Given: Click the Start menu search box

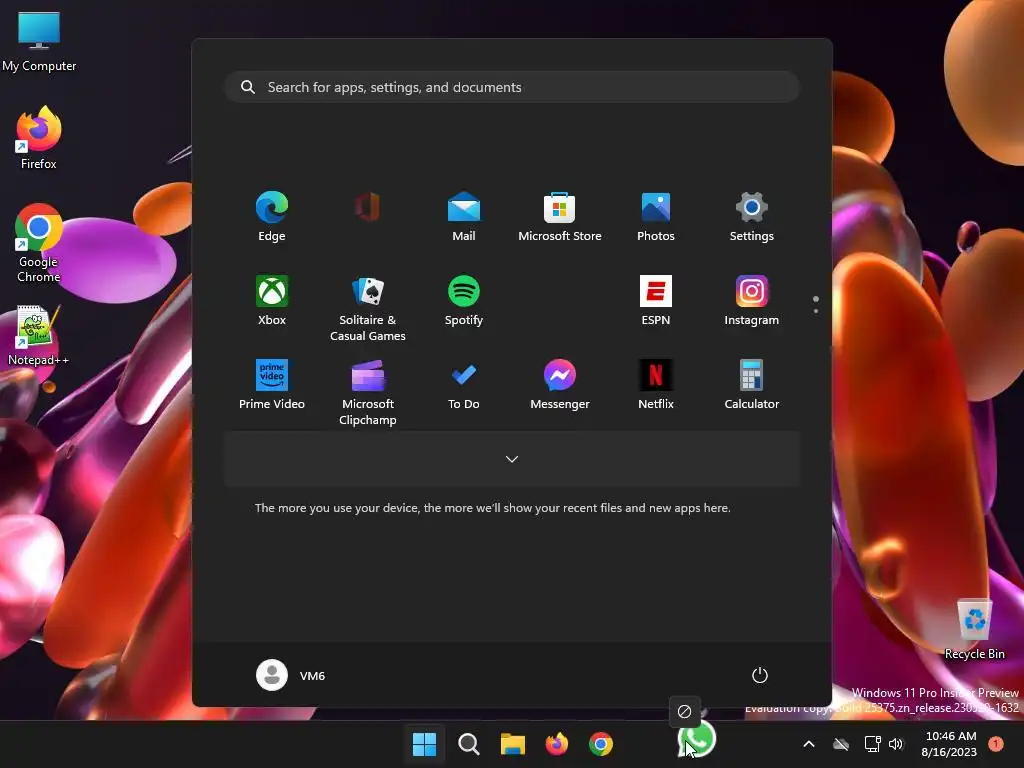Looking at the screenshot, I should [512, 87].
